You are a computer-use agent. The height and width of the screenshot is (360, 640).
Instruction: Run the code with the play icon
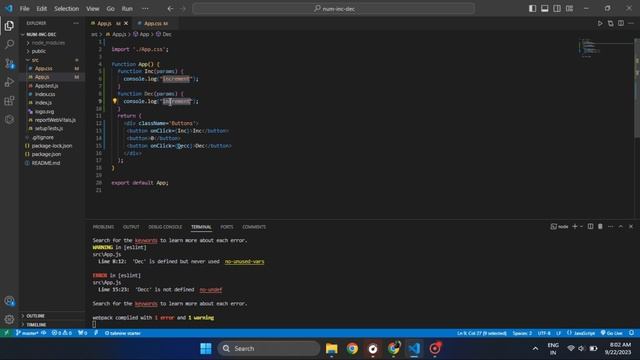[600, 23]
